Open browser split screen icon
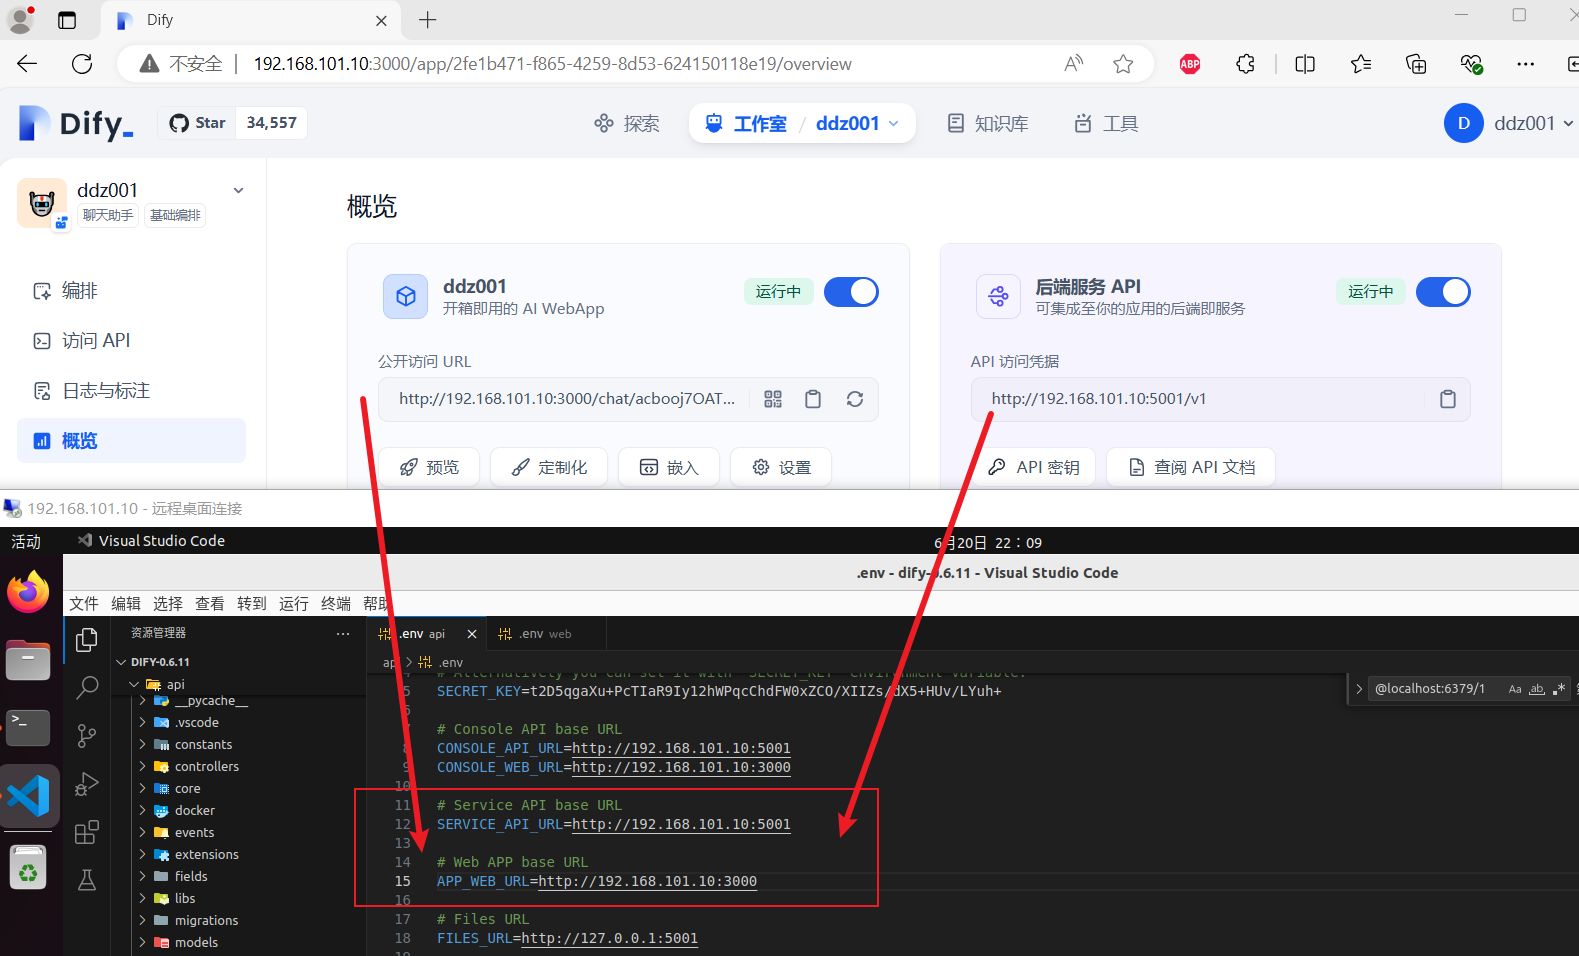Screen dimensions: 1579x956 pos(1305,64)
